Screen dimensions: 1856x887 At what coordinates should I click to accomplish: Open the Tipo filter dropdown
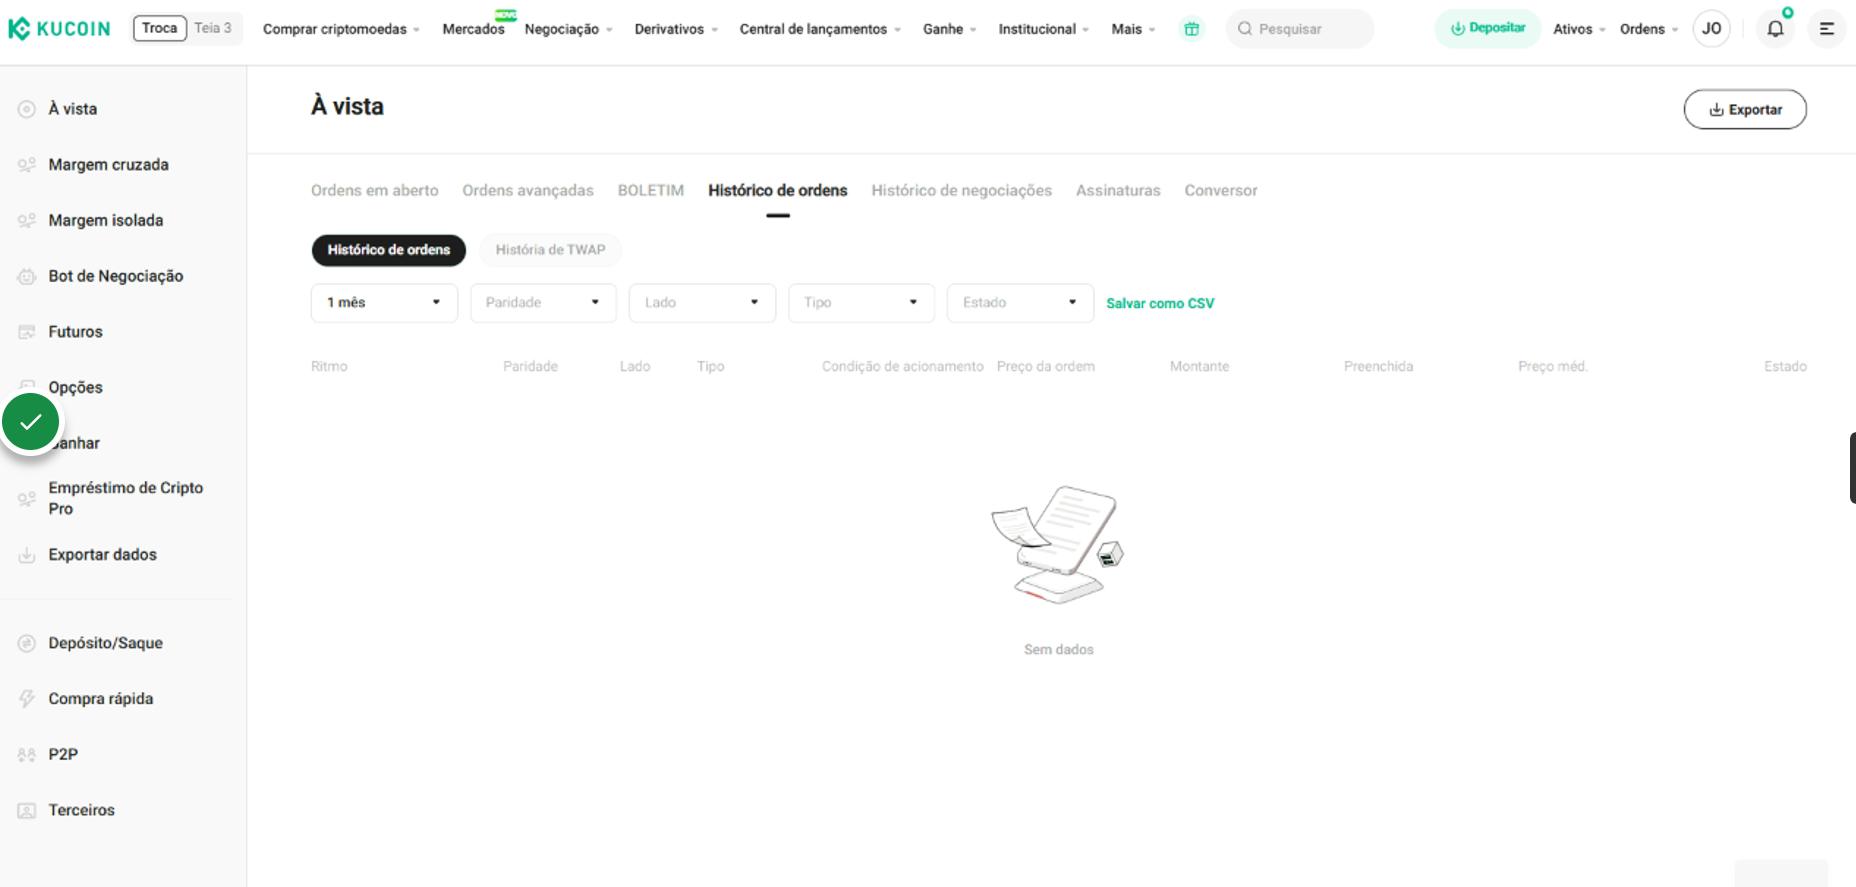861,303
